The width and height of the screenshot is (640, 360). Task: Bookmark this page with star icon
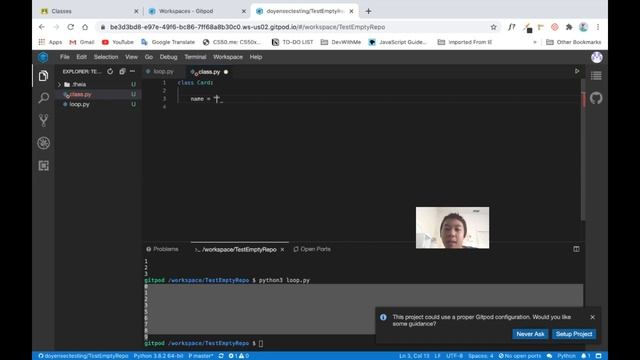493,27
